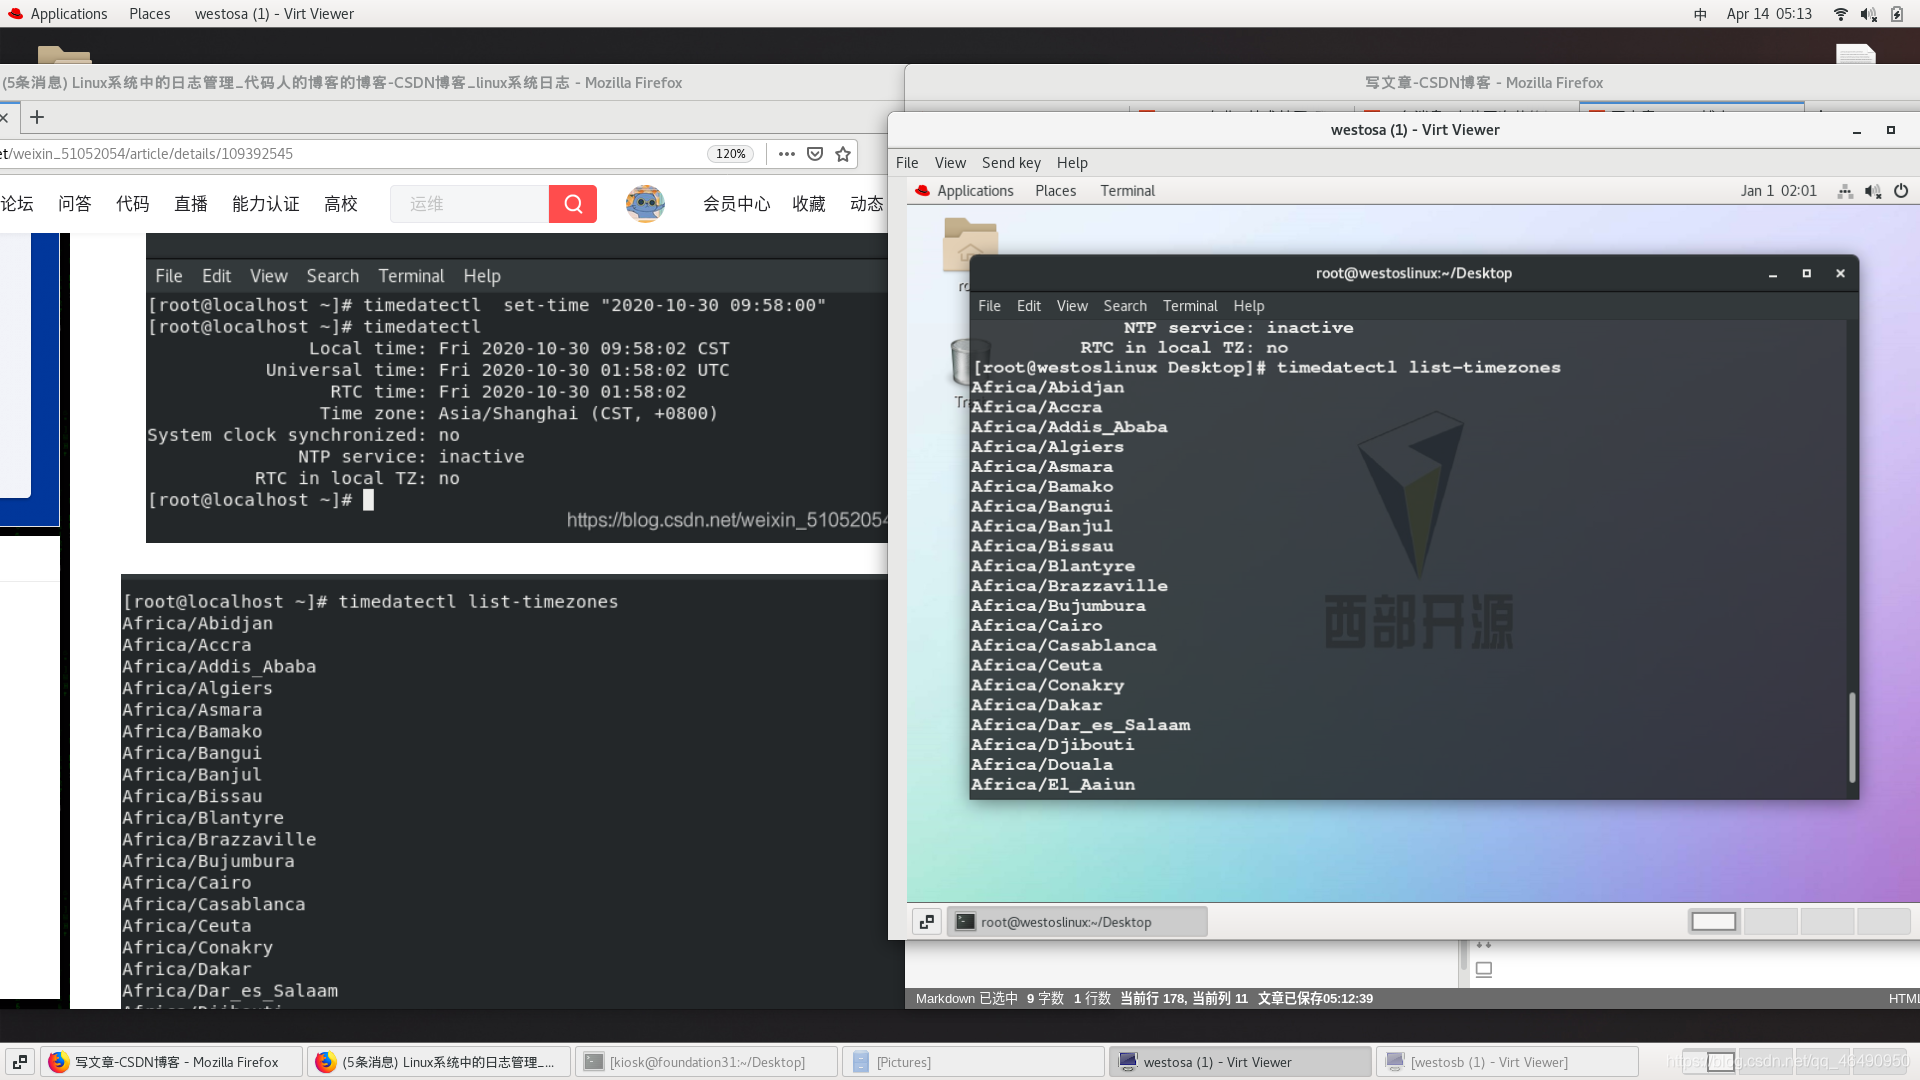Image resolution: width=1920 pixels, height=1080 pixels.
Task: Open the page actions three-dots menu
Action: click(x=787, y=154)
